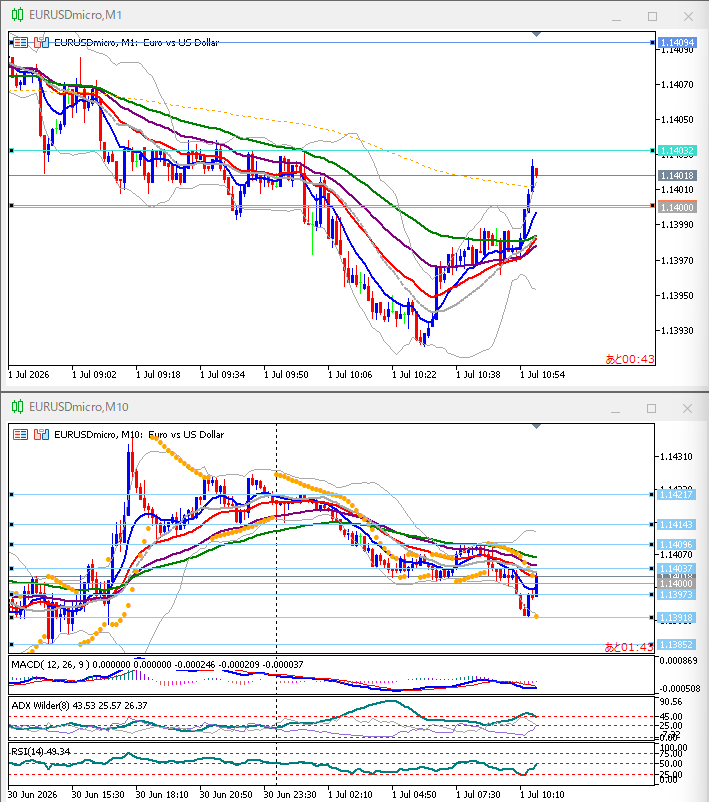Screen dimensions: 709x802
Task: Open Depth of Market icon in M10 chart
Action: point(20,435)
